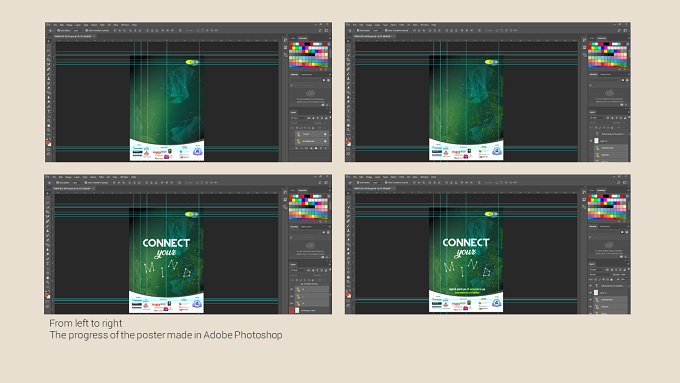Toggle Auto-Select checkbox in top-left screenshot

click(58, 30)
